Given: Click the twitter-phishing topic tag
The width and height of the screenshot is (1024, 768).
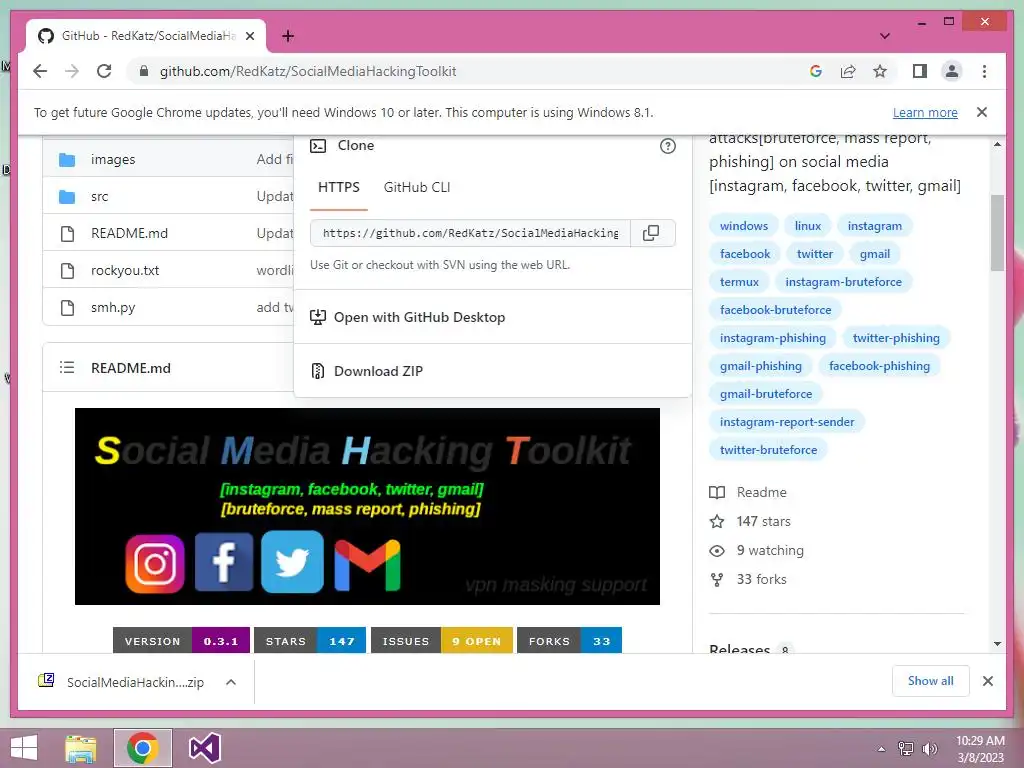Looking at the screenshot, I should pos(896,338).
